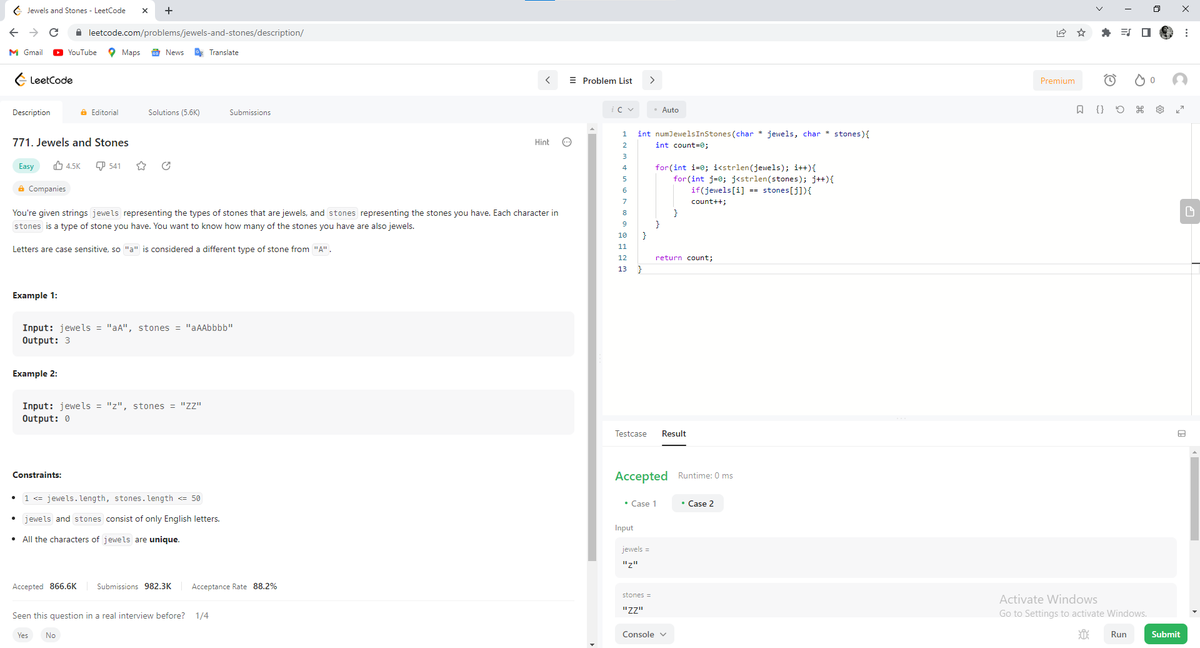Image resolution: width=1200 pixels, height=648 pixels.
Task: Click the Easy difficulty badge
Action: click(27, 166)
